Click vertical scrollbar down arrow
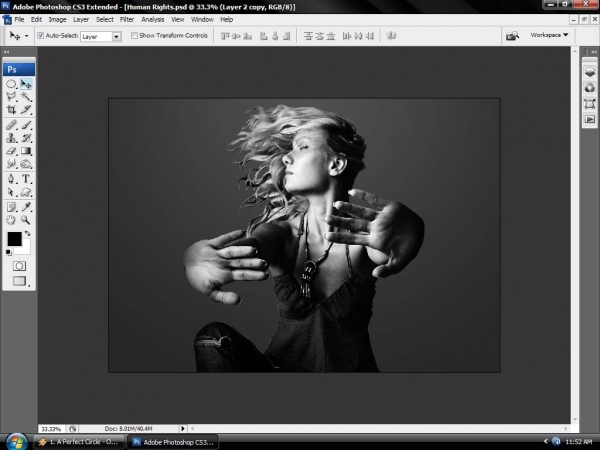600x450 pixels. click(574, 420)
